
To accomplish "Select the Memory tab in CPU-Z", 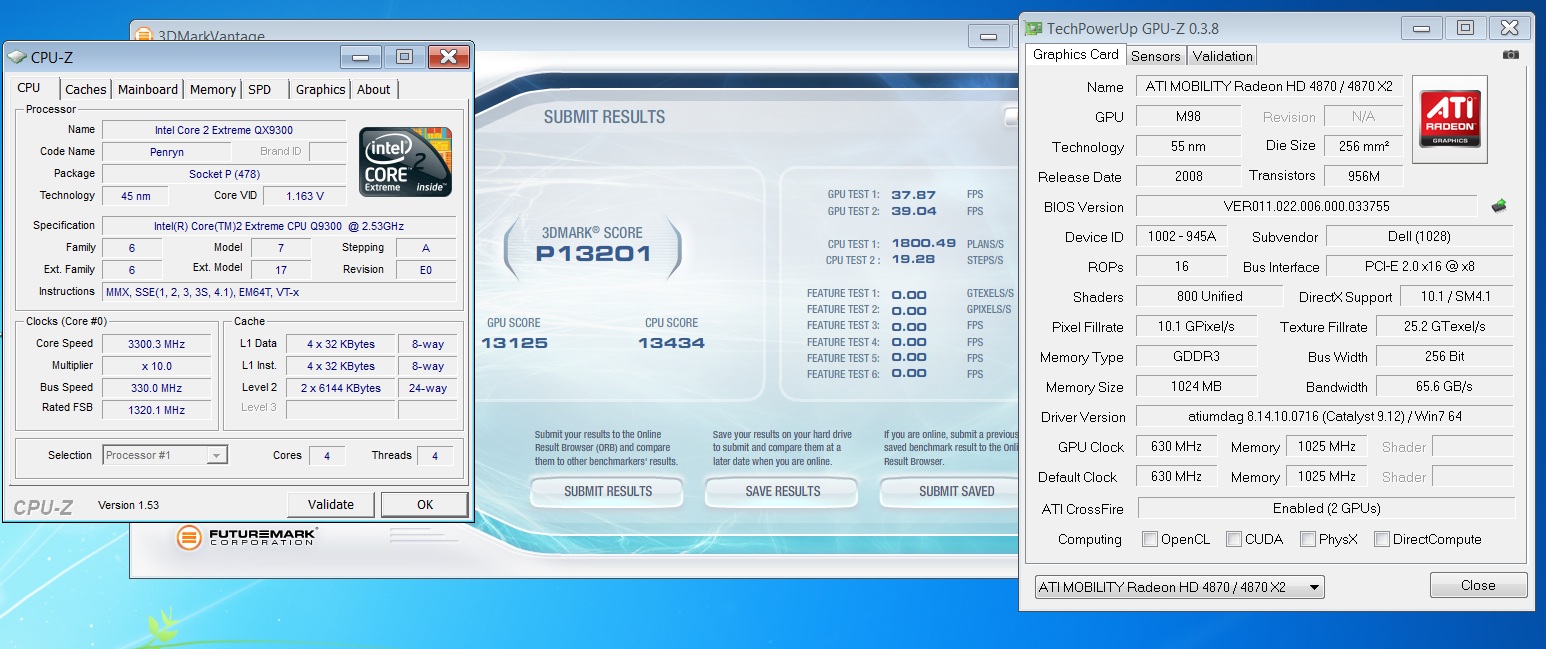I will [x=213, y=89].
